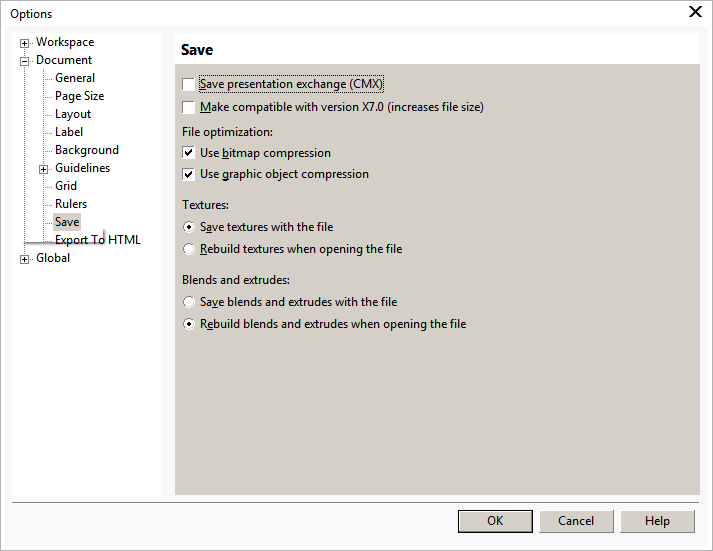The height and width of the screenshot is (551, 713).
Task: Choose Rebuild blends and extrudes when opening
Action: click(190, 324)
